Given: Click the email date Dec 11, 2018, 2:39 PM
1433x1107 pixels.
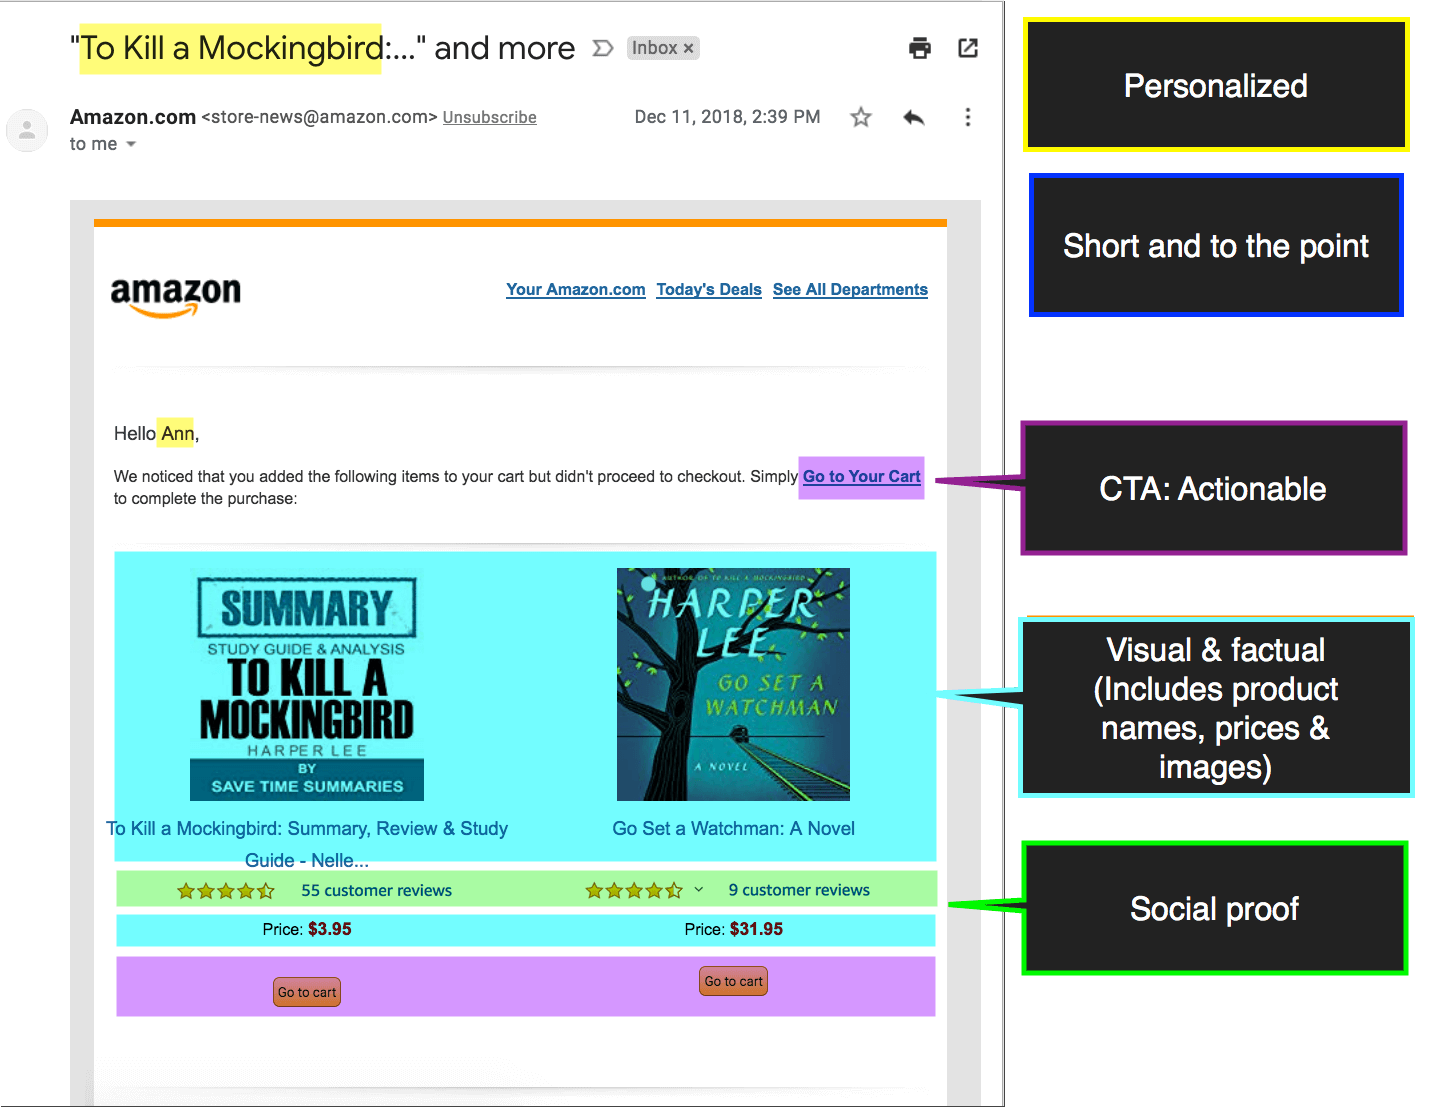Looking at the screenshot, I should pyautogui.click(x=728, y=117).
